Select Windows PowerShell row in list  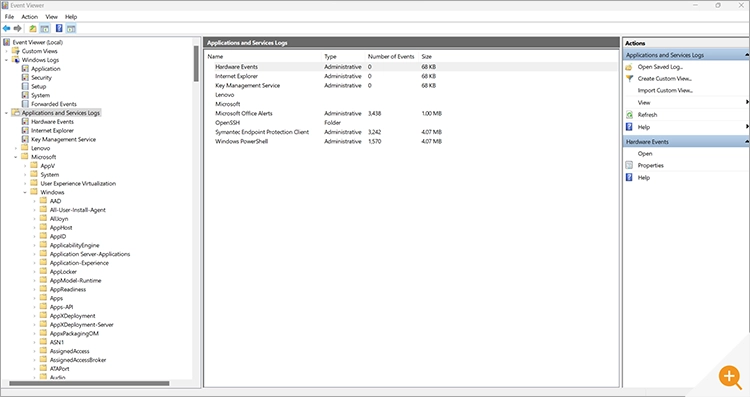pyautogui.click(x=411, y=142)
